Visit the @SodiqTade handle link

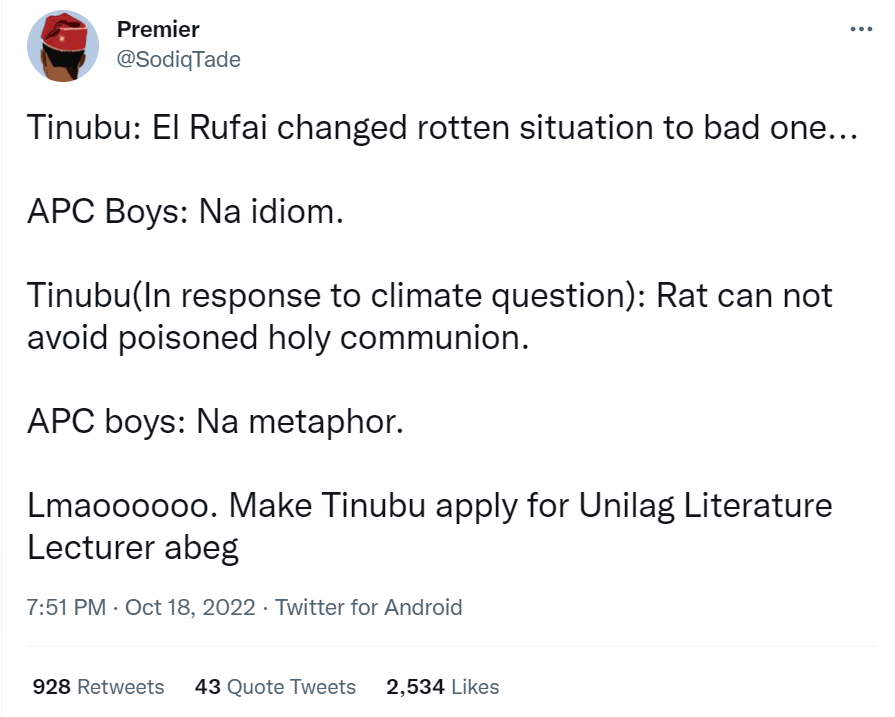tap(178, 59)
